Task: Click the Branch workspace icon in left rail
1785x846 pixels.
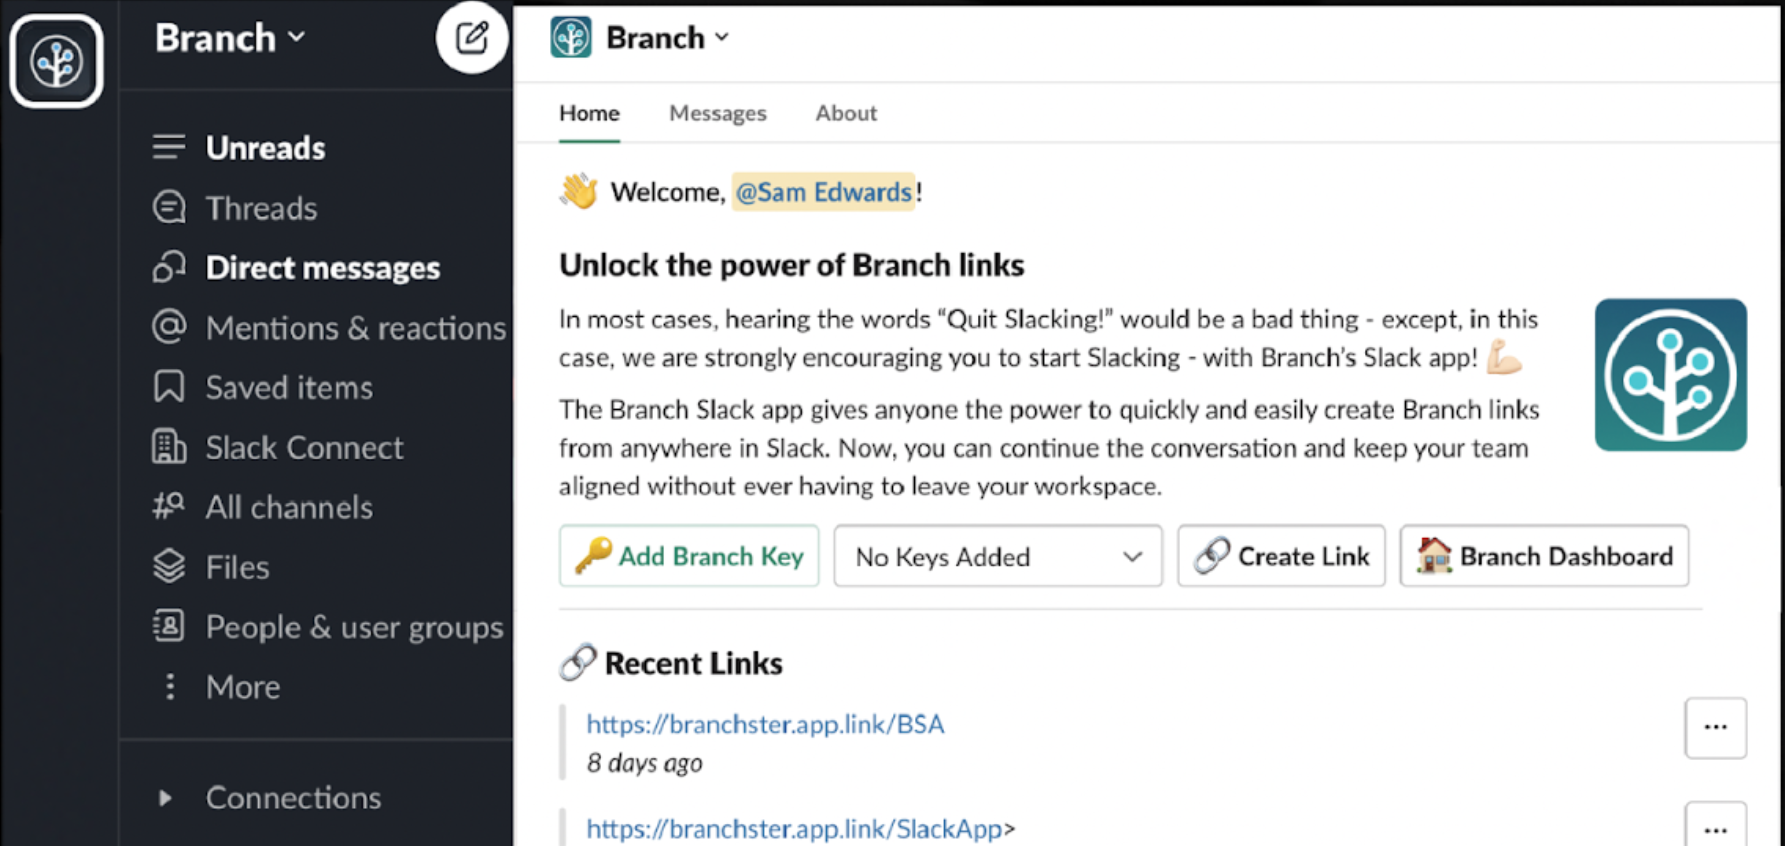Action: click(56, 61)
